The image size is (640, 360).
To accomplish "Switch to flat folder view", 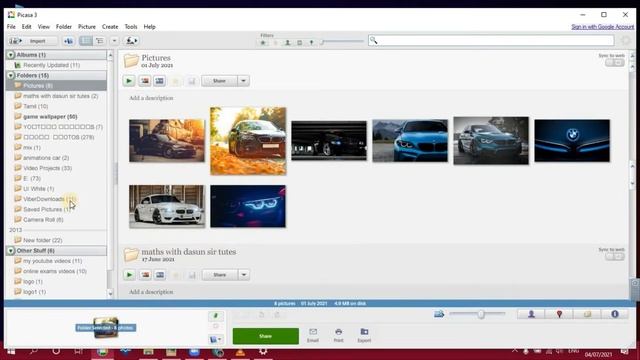I will click(x=86, y=41).
